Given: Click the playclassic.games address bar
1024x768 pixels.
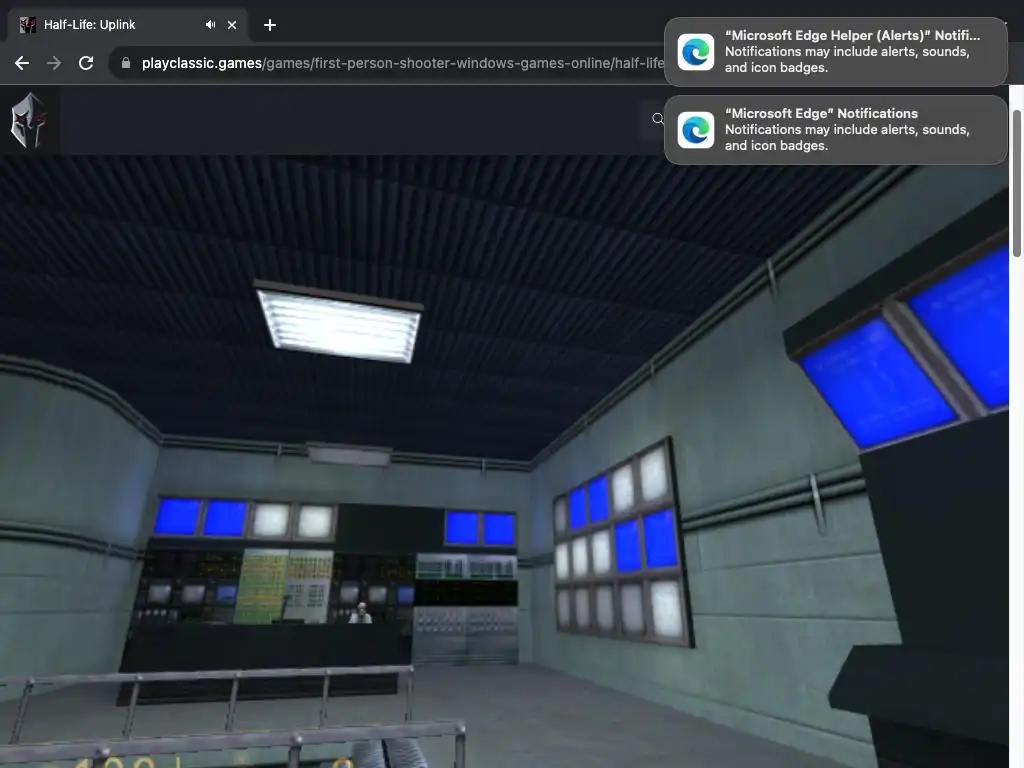Looking at the screenshot, I should click(402, 63).
